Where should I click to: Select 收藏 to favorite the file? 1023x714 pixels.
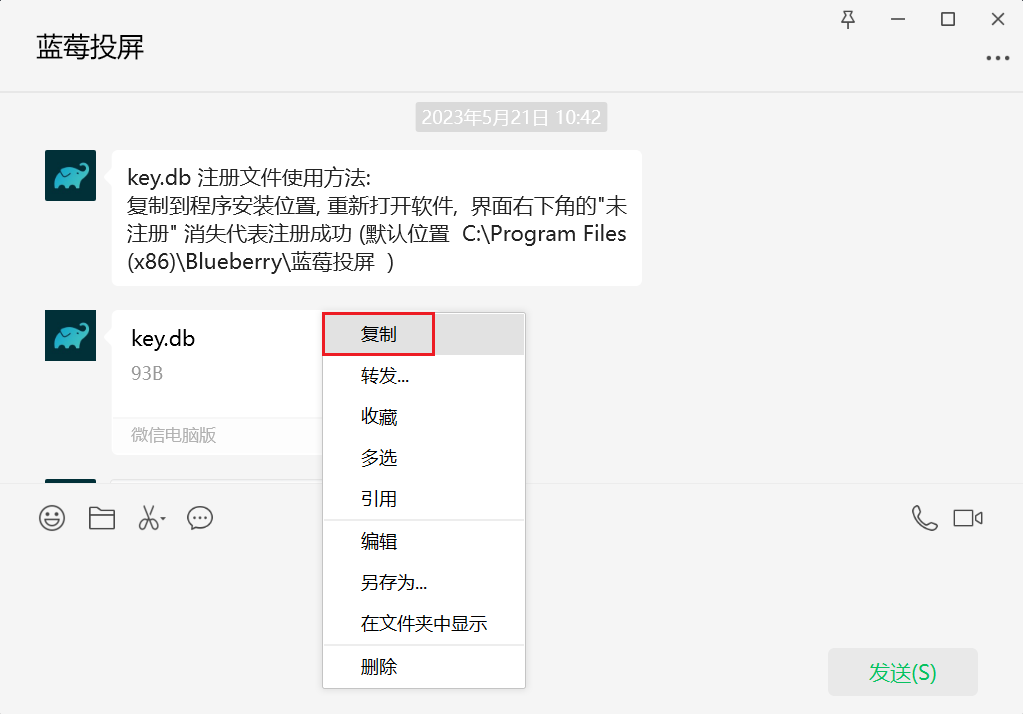(x=379, y=417)
